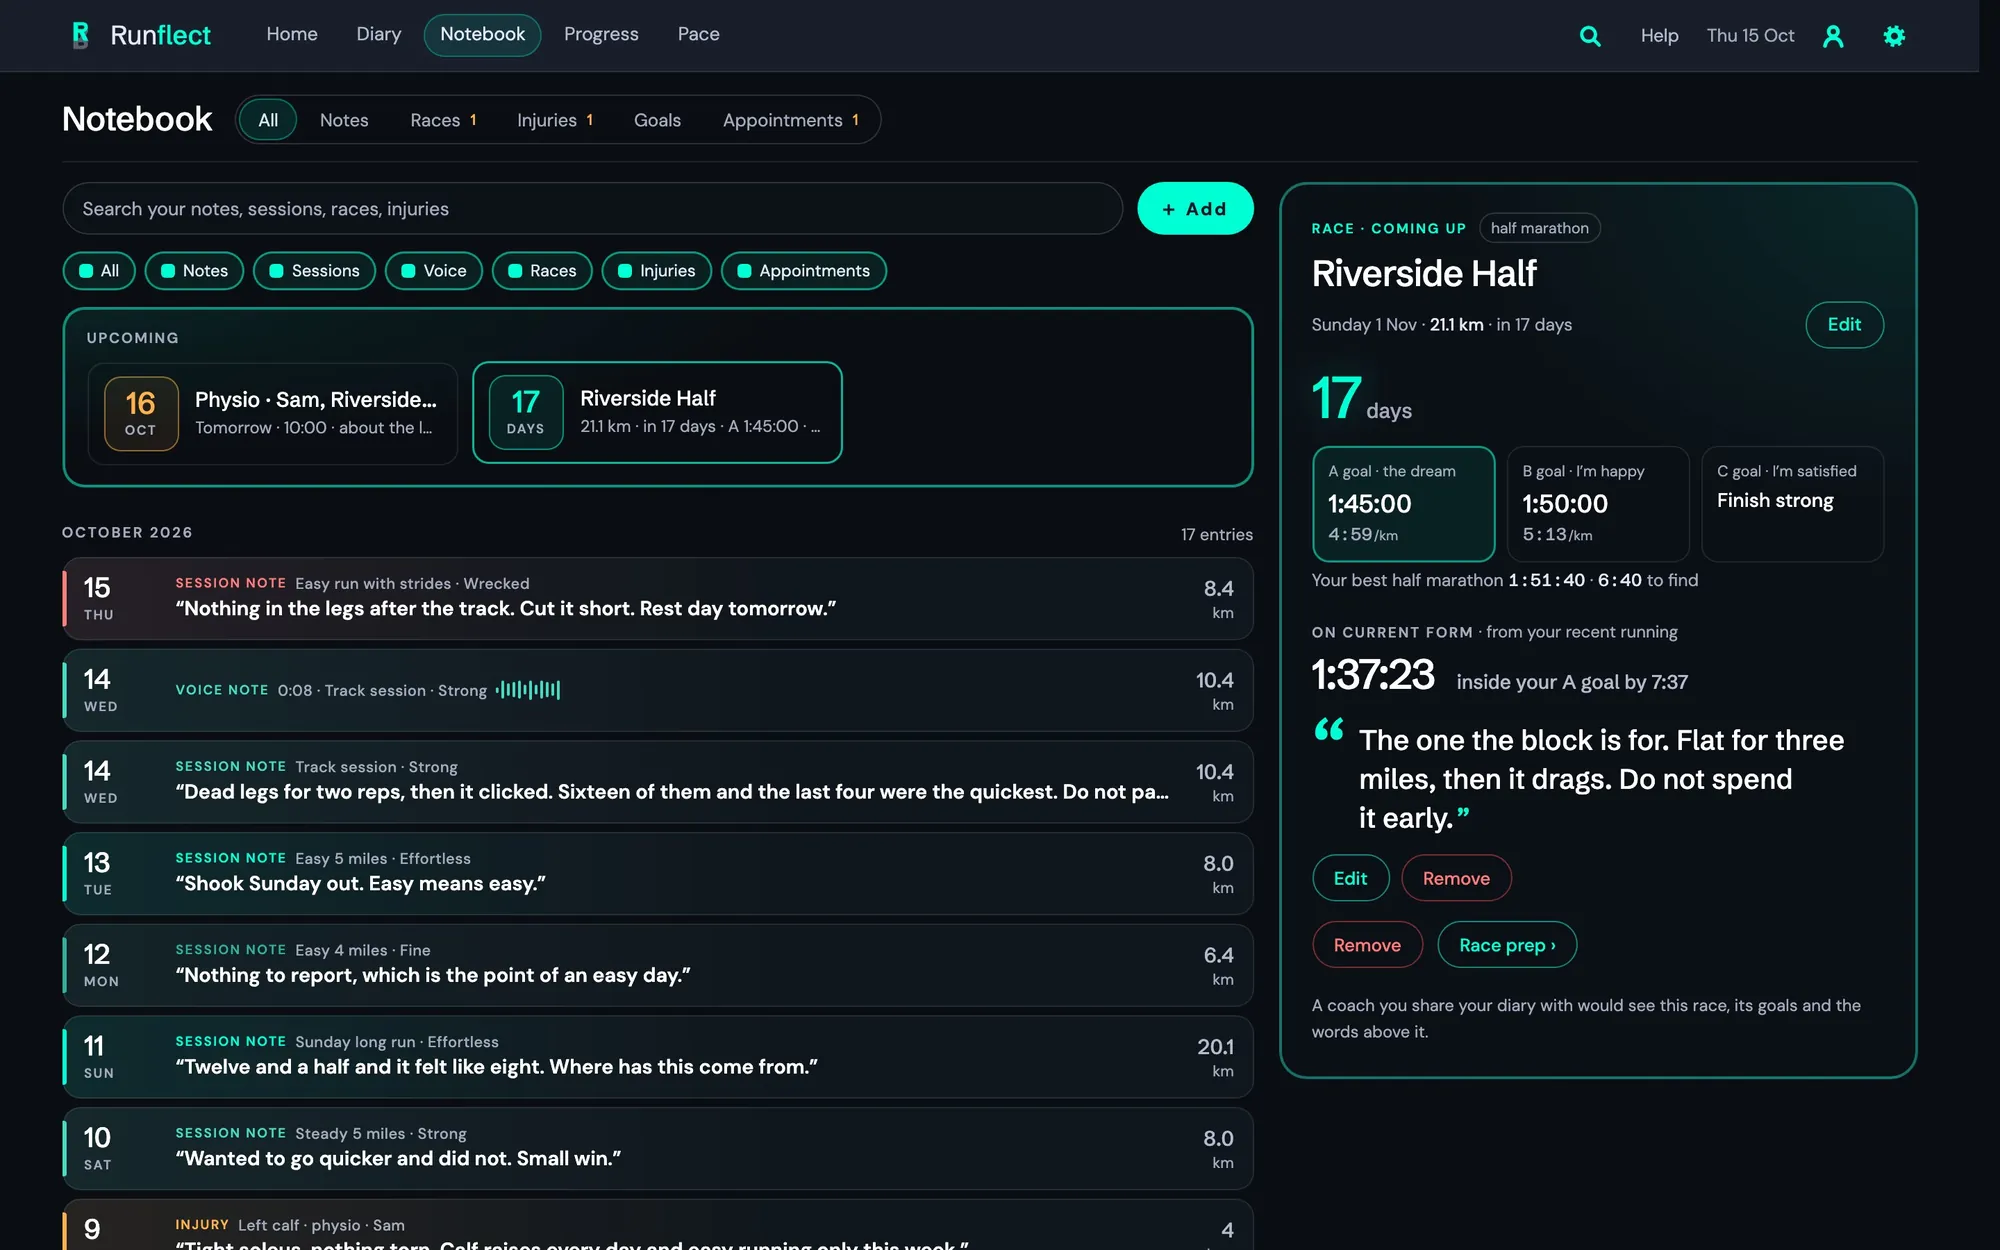Toggle the Appointments filter chip

(804, 271)
